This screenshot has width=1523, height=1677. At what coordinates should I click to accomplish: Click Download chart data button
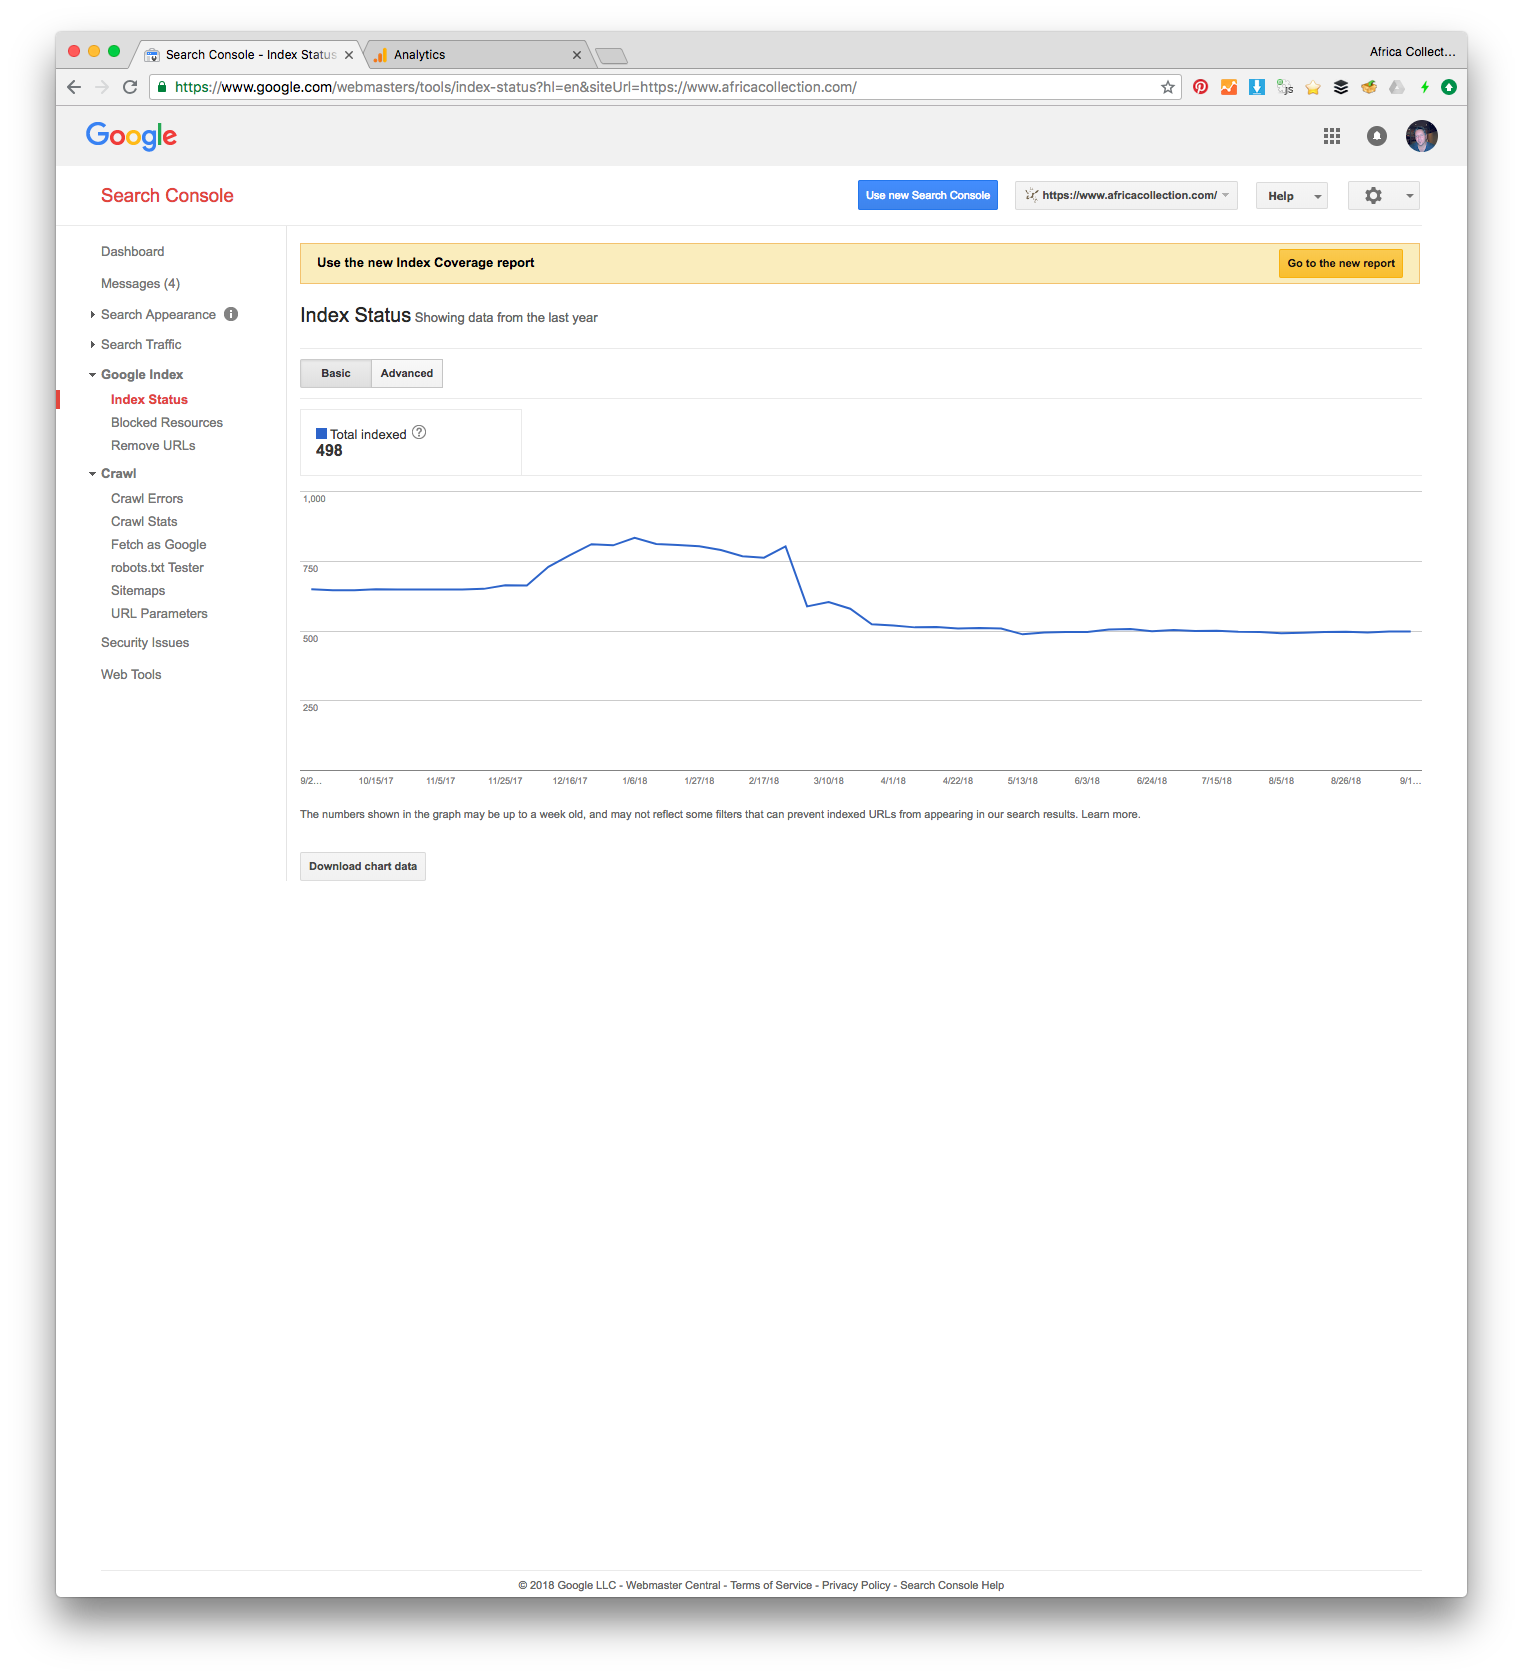pos(363,866)
